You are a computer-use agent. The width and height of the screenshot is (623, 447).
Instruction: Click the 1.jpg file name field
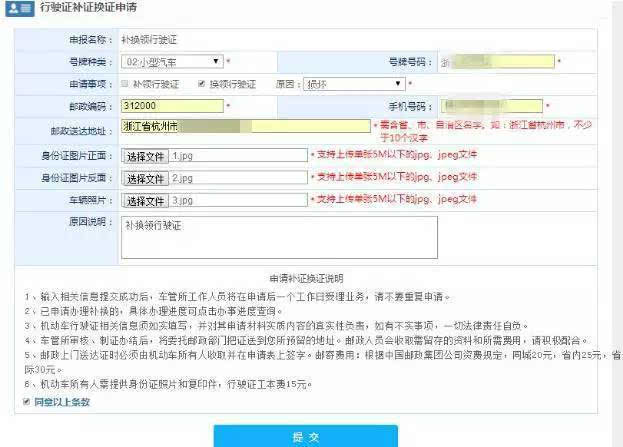tap(238, 156)
